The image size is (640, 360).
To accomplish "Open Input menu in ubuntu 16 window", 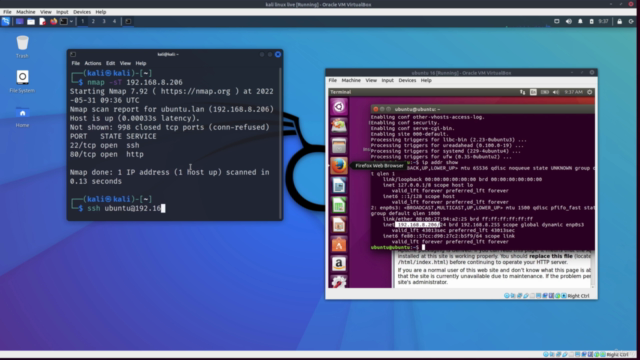I will (387, 80).
